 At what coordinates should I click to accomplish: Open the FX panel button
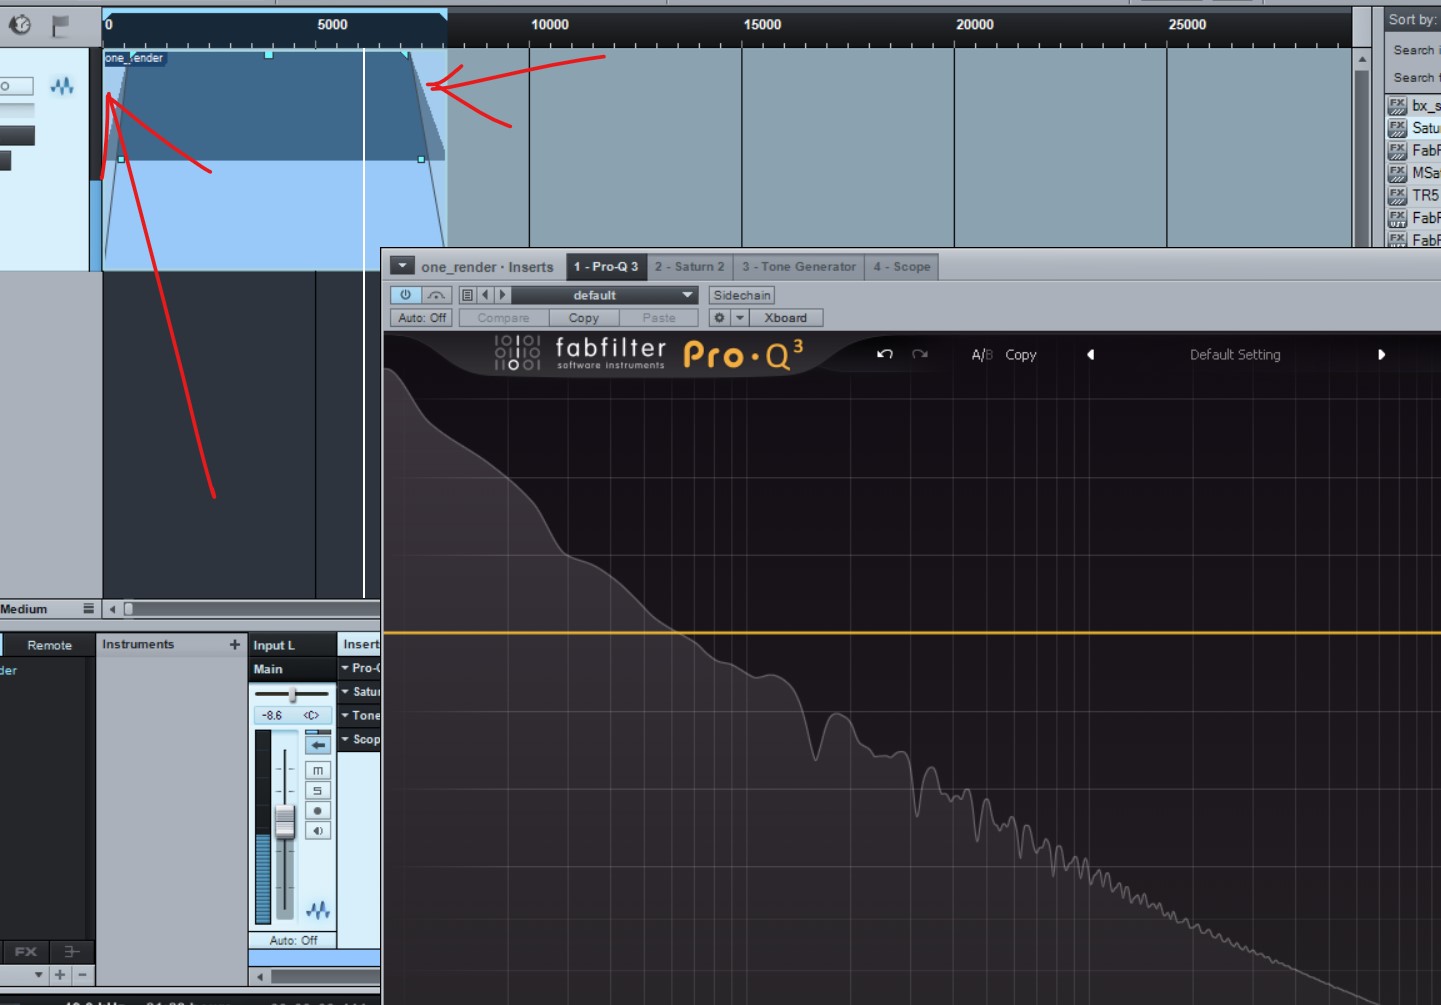coord(25,951)
